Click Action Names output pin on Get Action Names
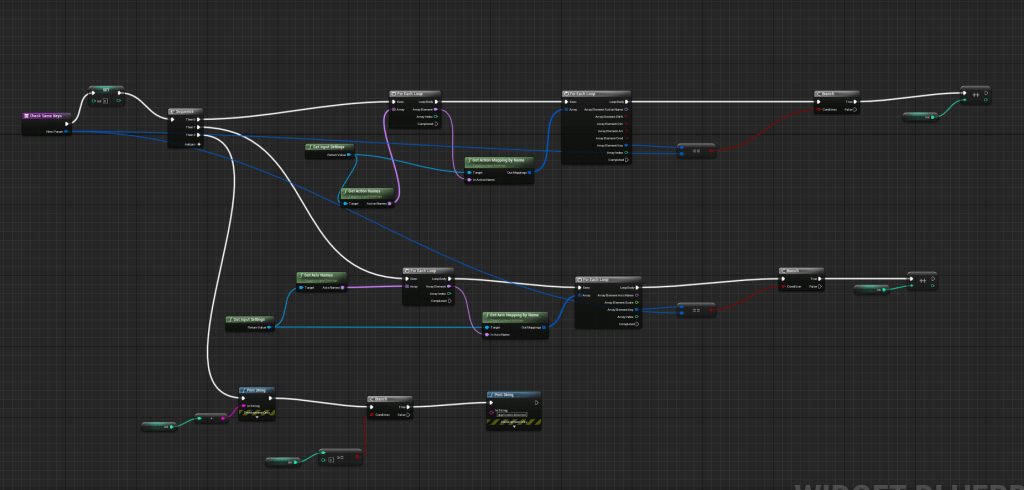Viewport: 1024px width, 490px height. coord(391,204)
